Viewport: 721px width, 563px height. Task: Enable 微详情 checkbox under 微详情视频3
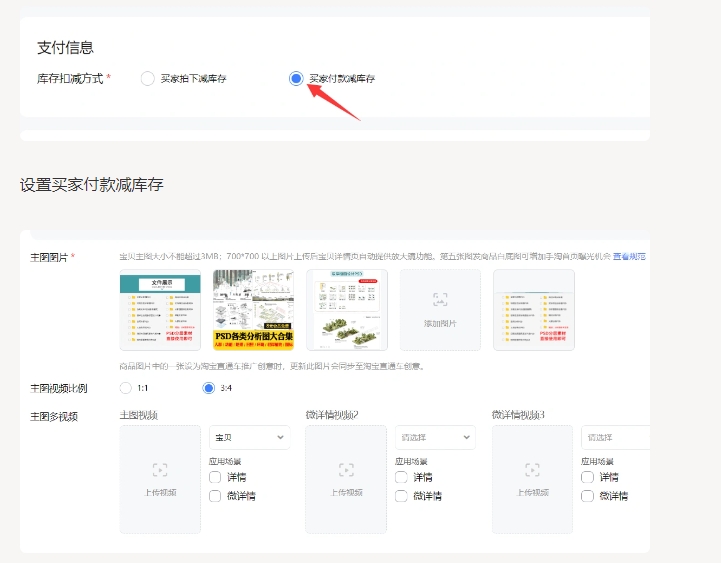587,495
